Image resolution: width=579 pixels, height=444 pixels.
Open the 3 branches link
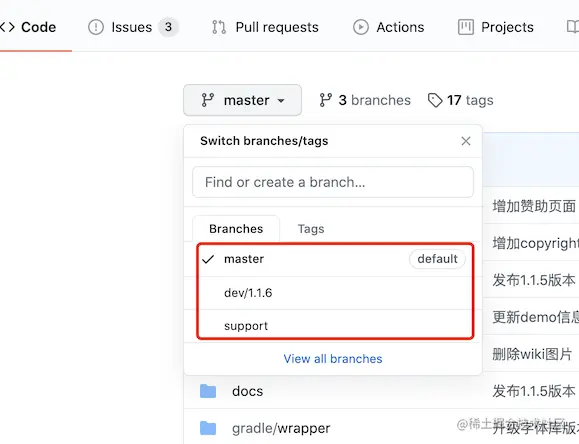[x=365, y=100]
